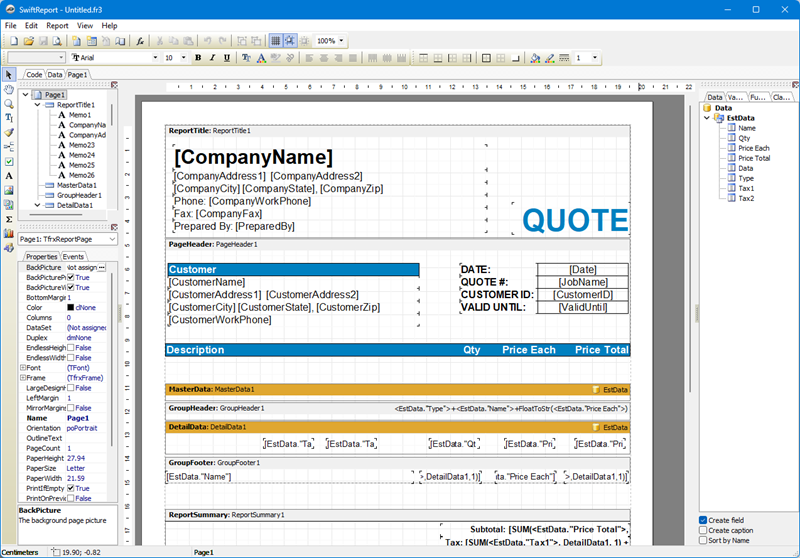Screen dimensions: 800x558
Task: Click the New report icon
Action: click(x=14, y=41)
